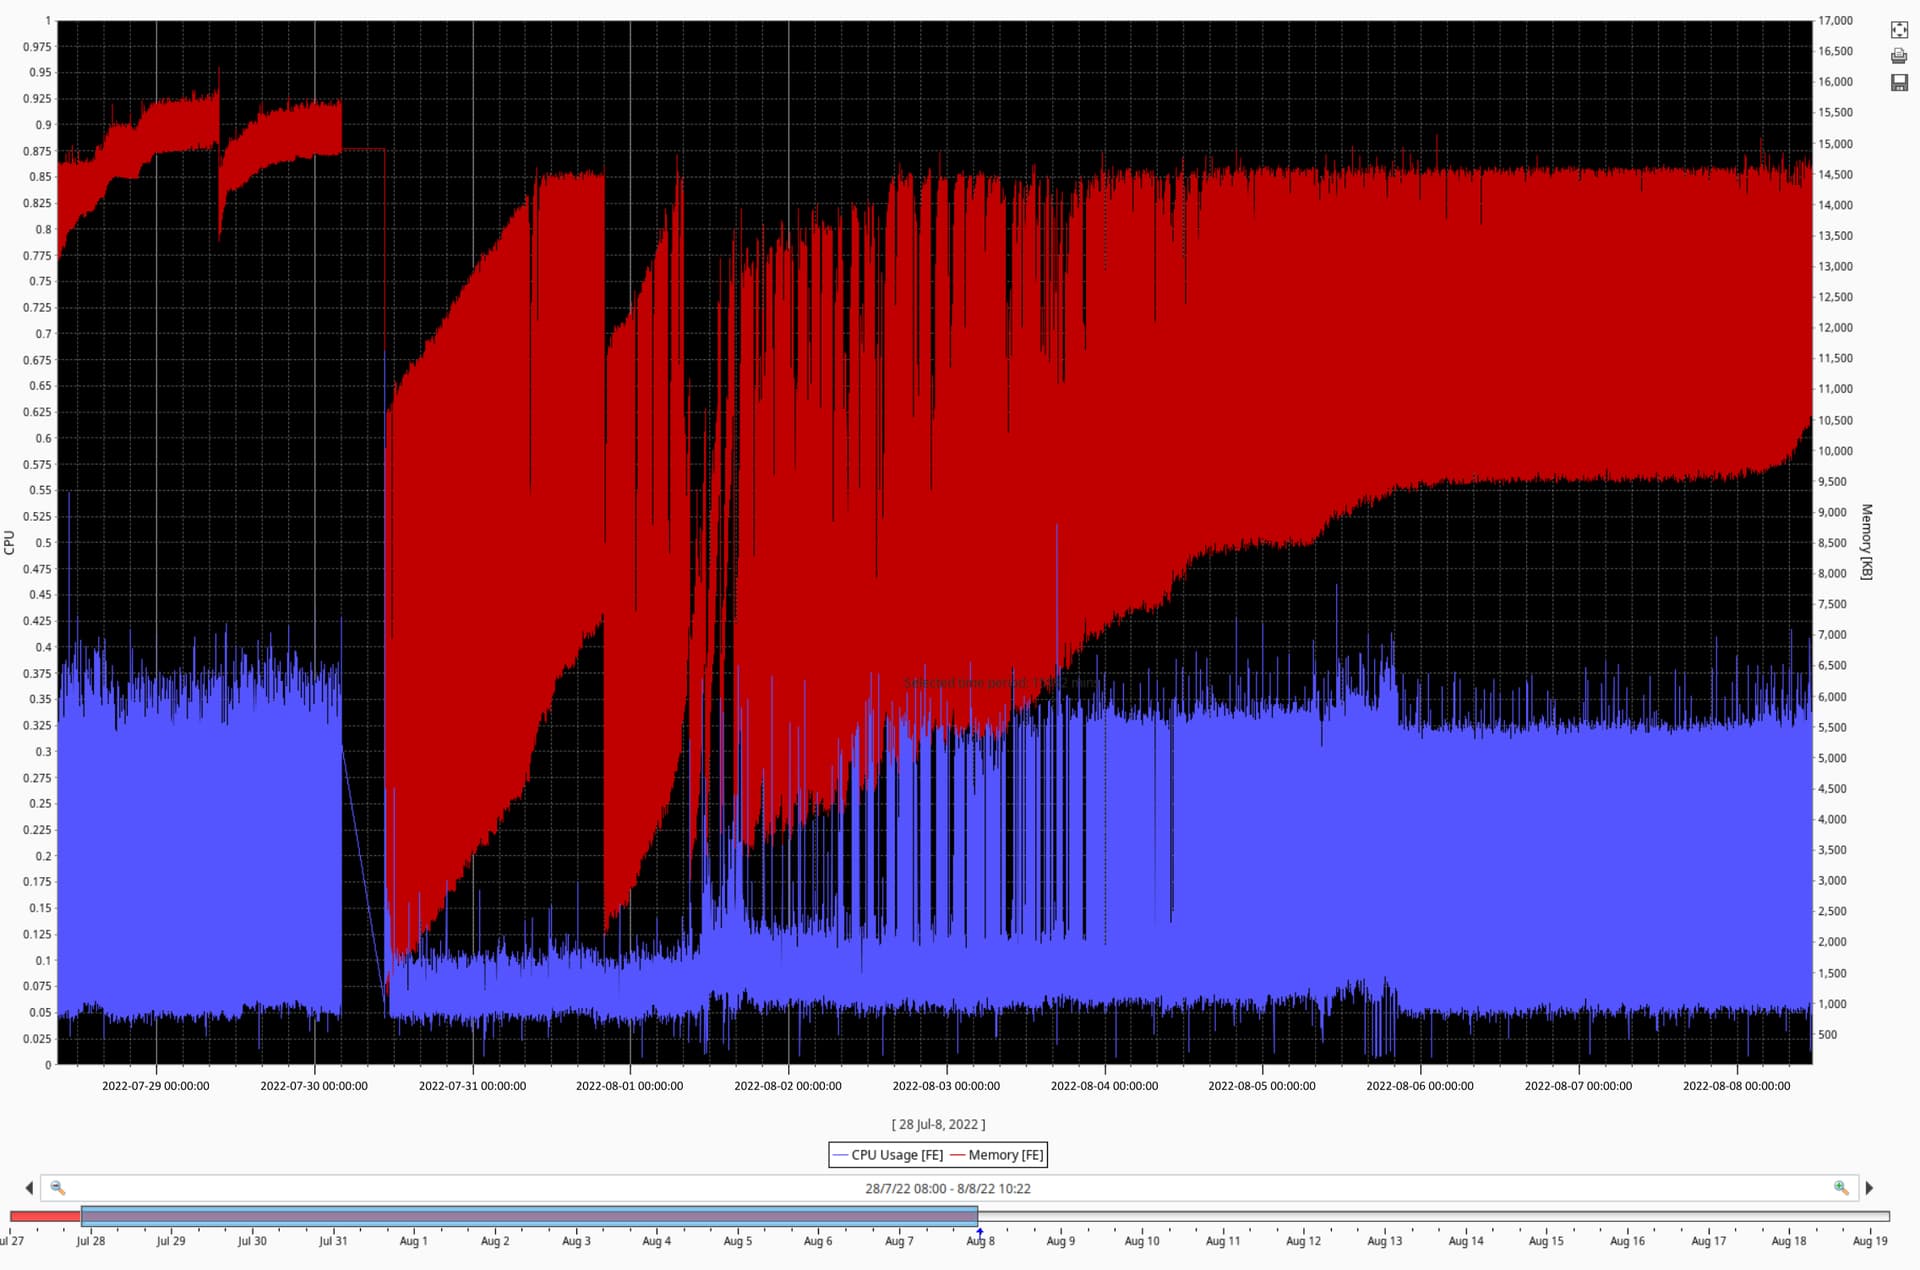Screen dimensions: 1920x1270
Task: Click the CPU axis title
Action: [9, 542]
